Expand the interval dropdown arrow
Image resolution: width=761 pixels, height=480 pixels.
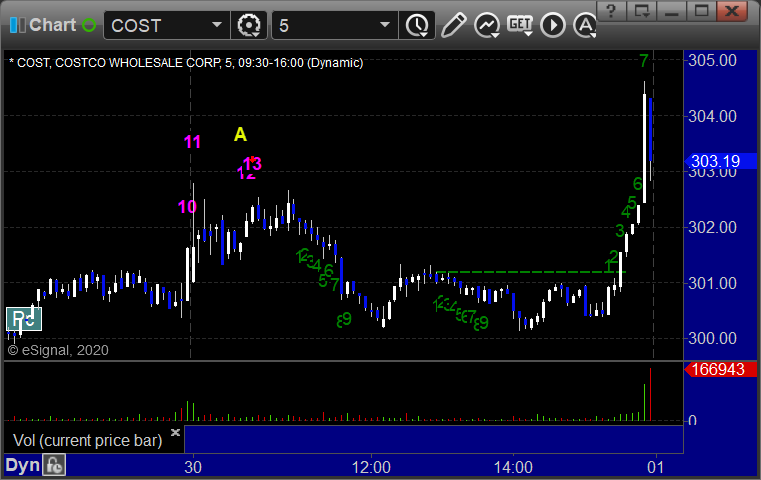(x=385, y=25)
